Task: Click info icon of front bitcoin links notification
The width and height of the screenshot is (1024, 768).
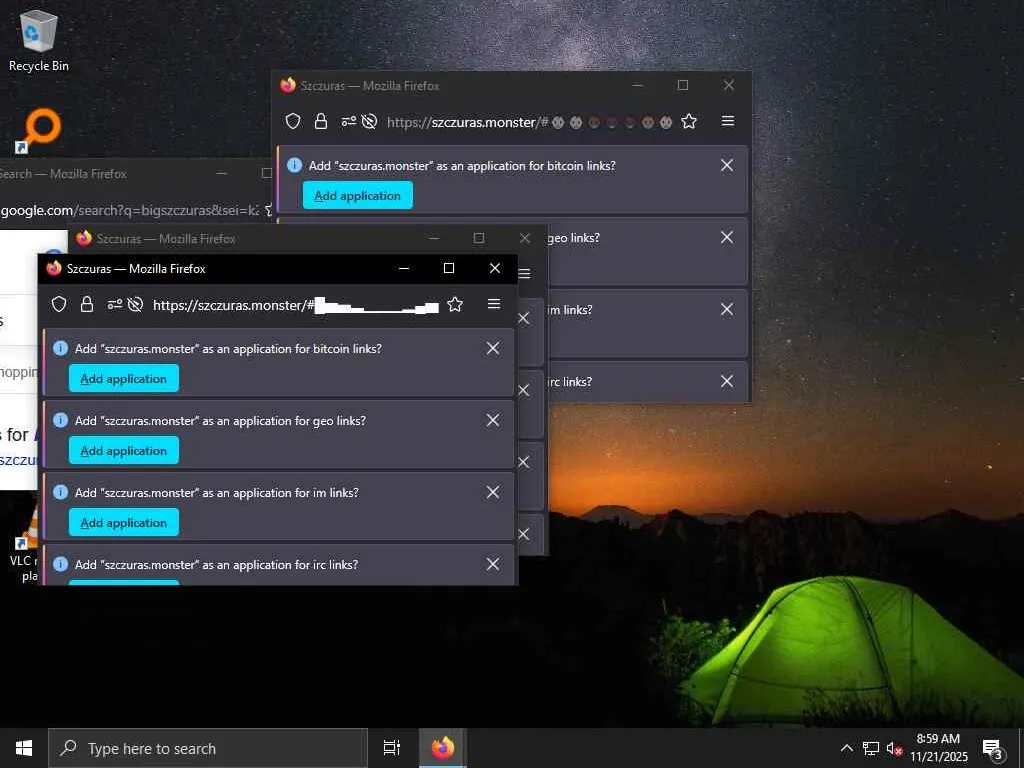Action: (x=60, y=348)
